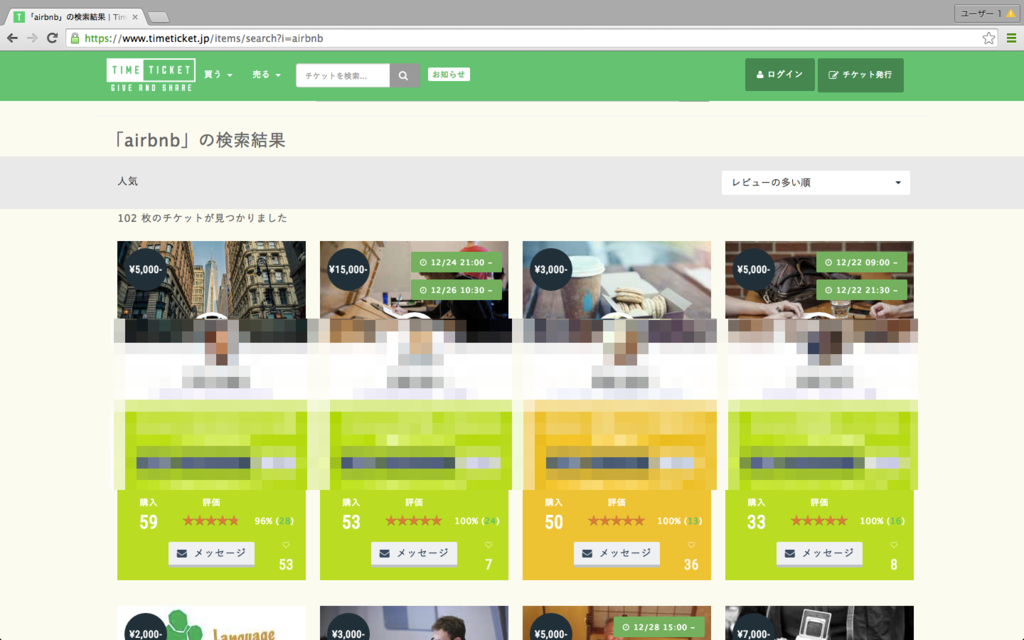The image size is (1024, 640).
Task: Bookmark page with the star icon
Action: click(x=989, y=38)
